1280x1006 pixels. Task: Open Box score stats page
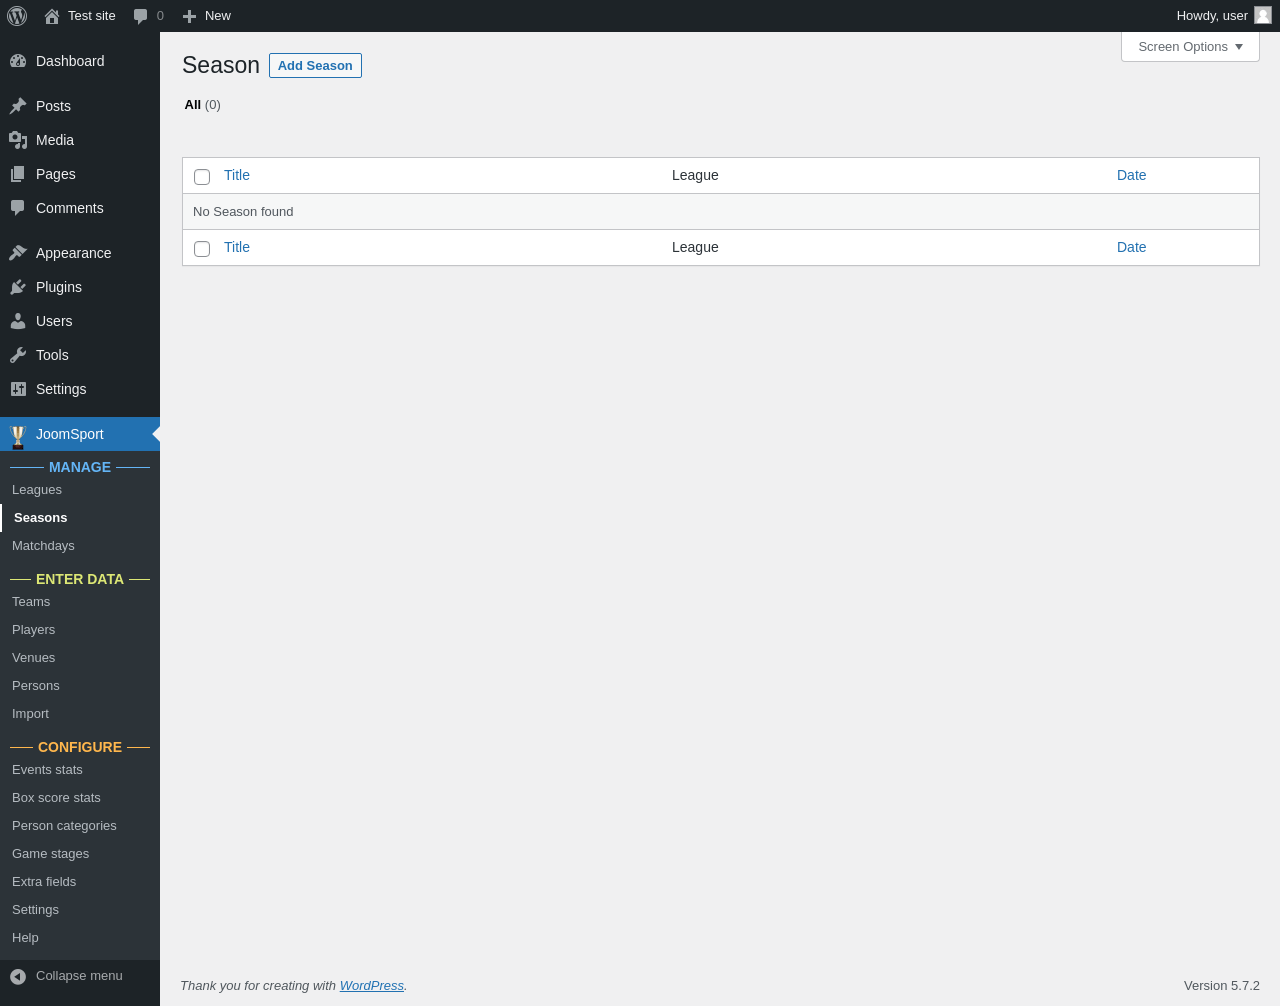56,798
